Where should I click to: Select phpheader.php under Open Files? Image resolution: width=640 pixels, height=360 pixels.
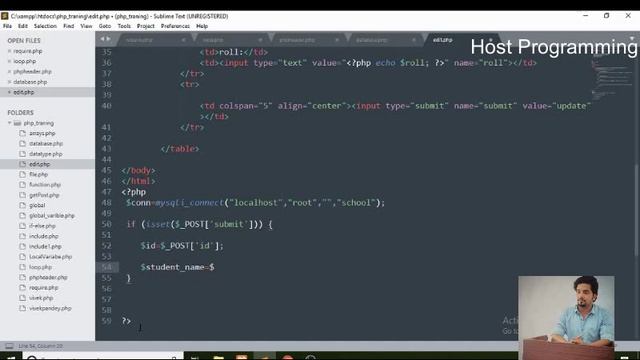(32, 71)
